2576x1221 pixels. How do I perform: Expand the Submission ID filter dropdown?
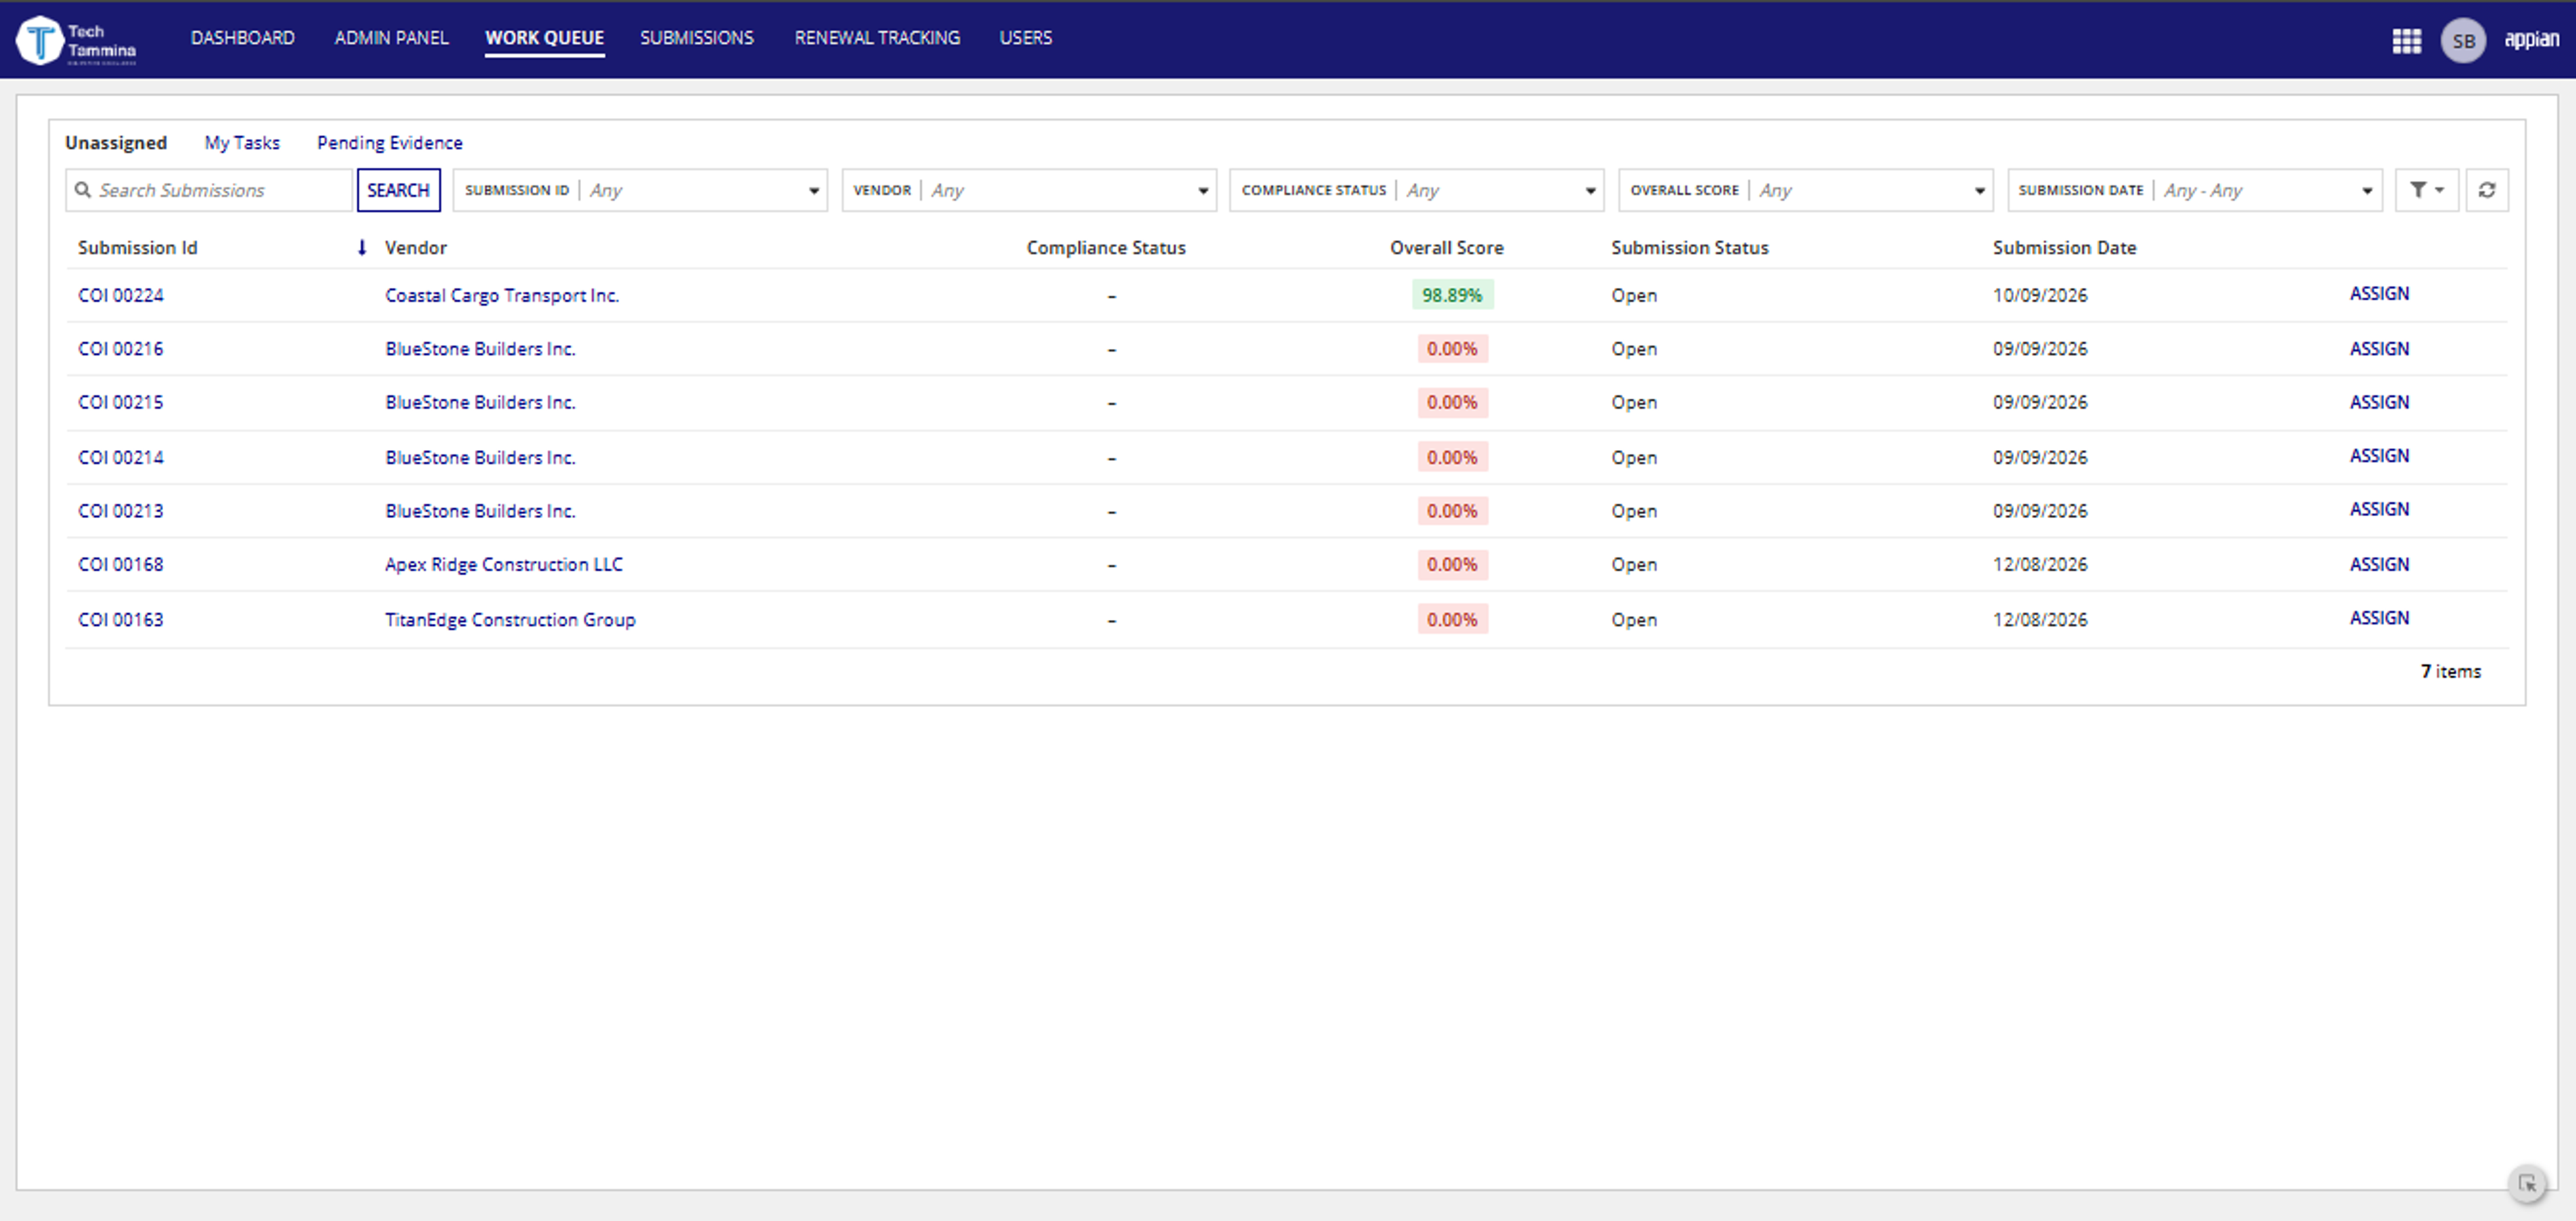point(640,190)
